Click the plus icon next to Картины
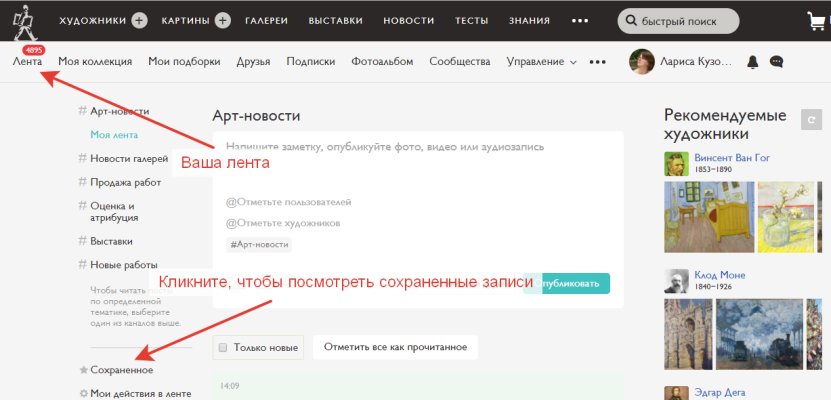The width and height of the screenshot is (831, 400). click(x=222, y=21)
